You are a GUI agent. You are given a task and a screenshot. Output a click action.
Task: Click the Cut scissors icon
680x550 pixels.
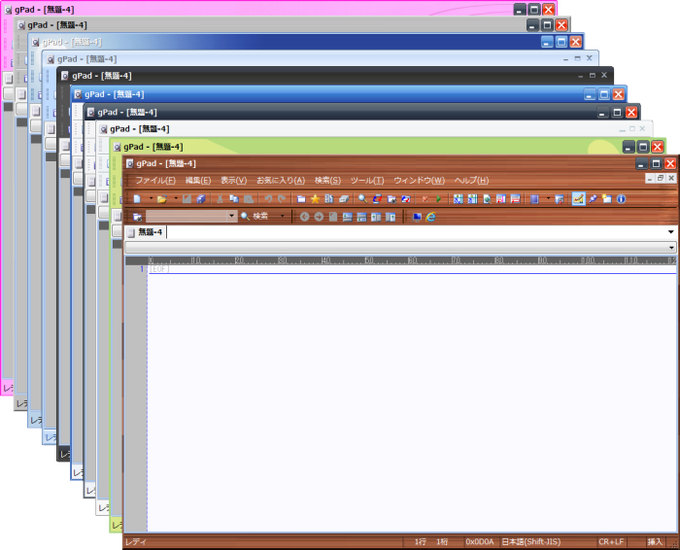[x=220, y=199]
